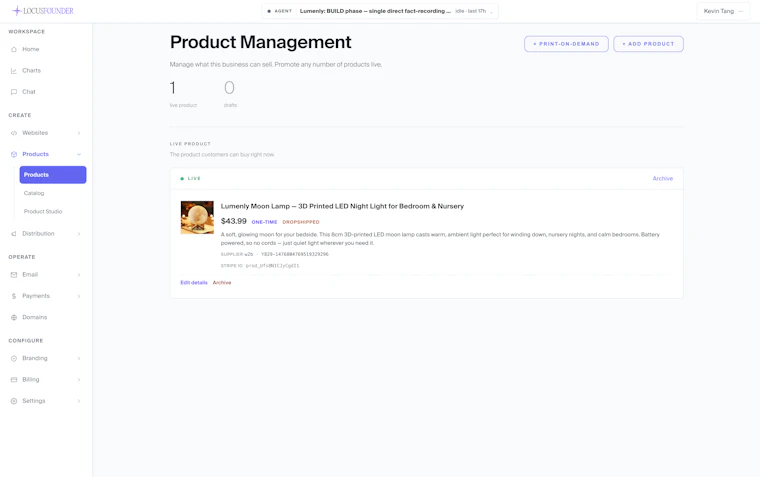The height and width of the screenshot is (477, 760).
Task: Click the Settings gear icon
Action: pos(14,401)
